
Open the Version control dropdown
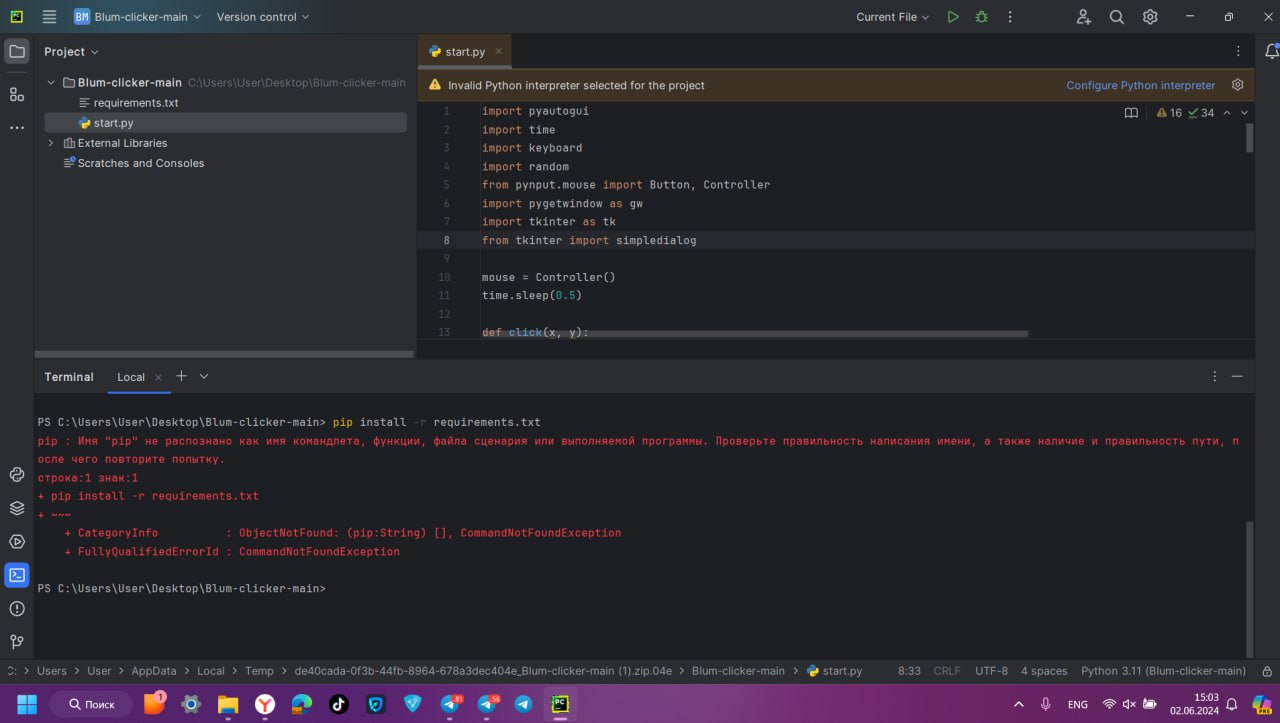(262, 17)
